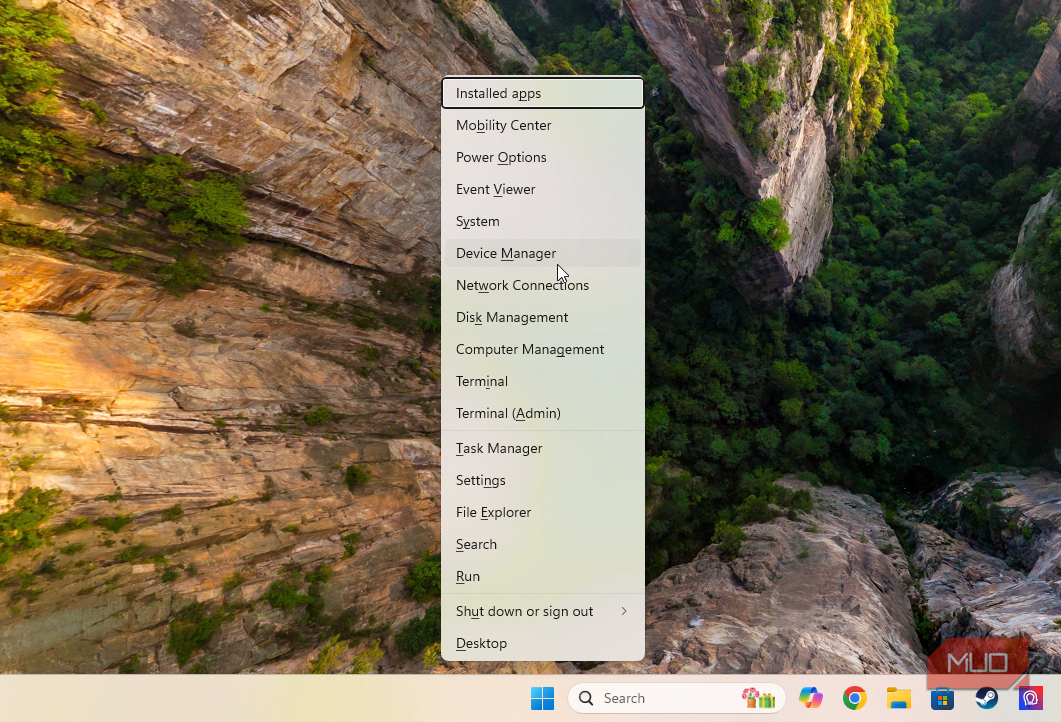The image size is (1061, 722).
Task: Choose System from the menu
Action: pos(543,221)
